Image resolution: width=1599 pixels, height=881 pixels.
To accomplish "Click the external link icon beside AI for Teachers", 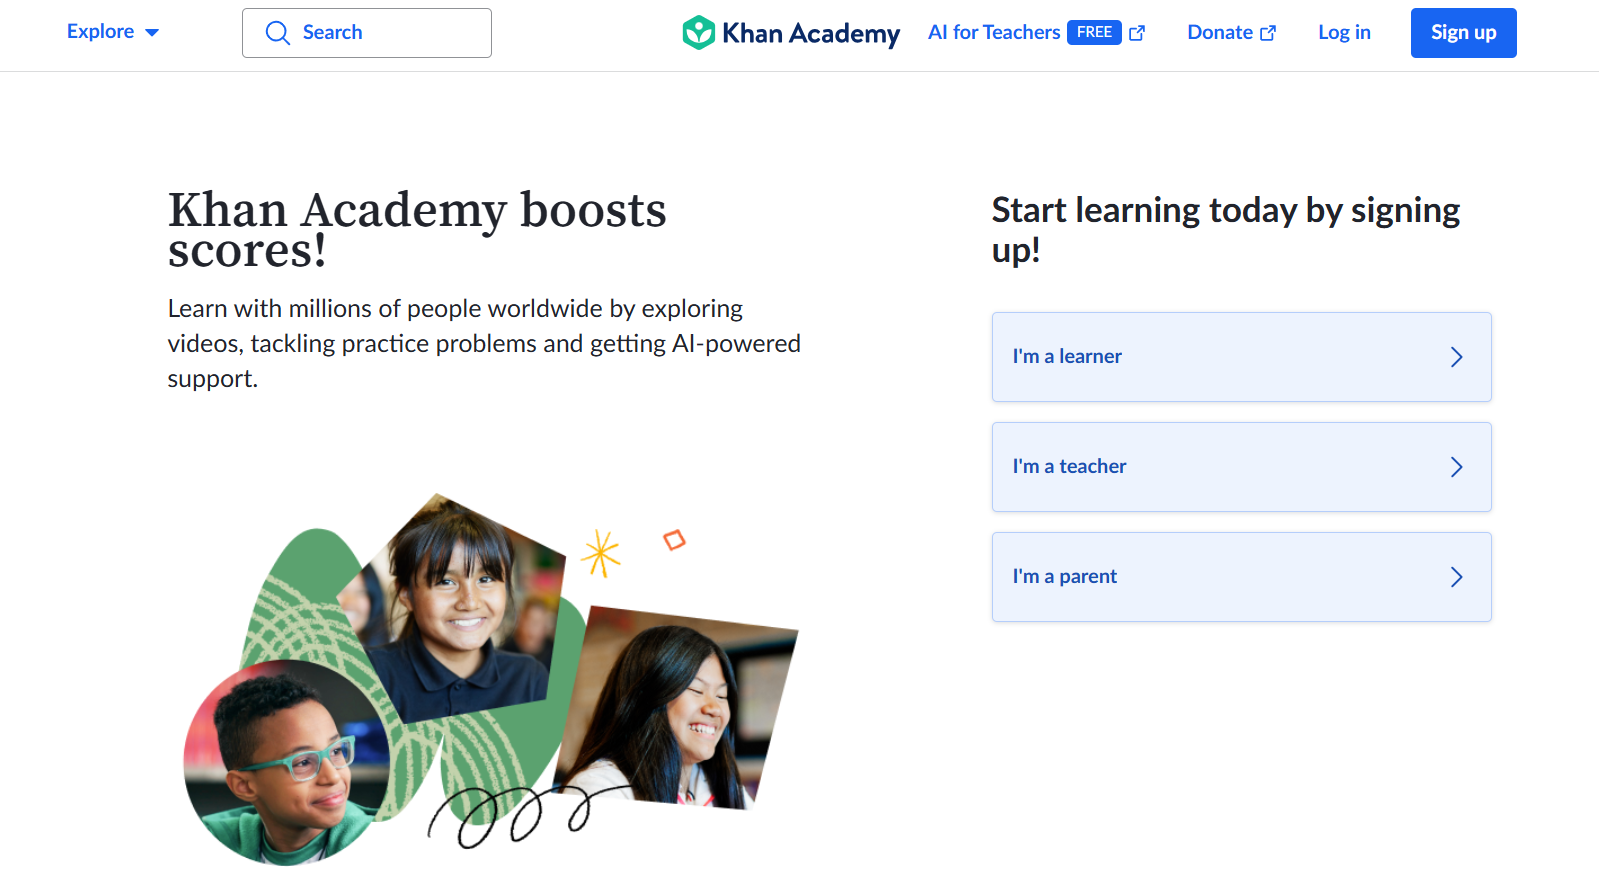I will (1137, 33).
